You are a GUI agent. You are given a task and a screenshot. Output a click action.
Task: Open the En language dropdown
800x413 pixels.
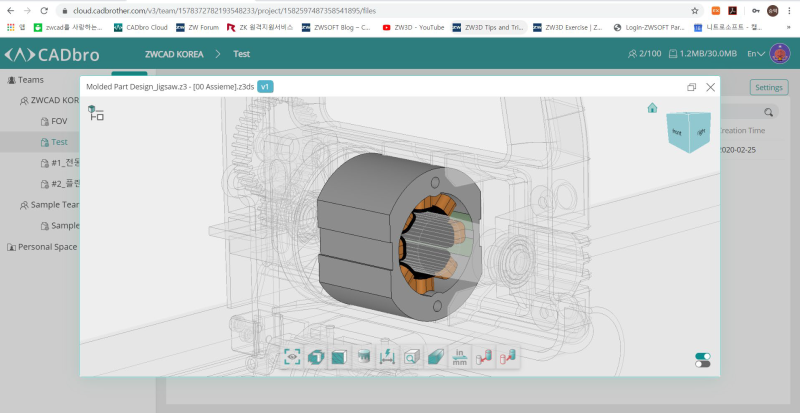click(x=756, y=54)
